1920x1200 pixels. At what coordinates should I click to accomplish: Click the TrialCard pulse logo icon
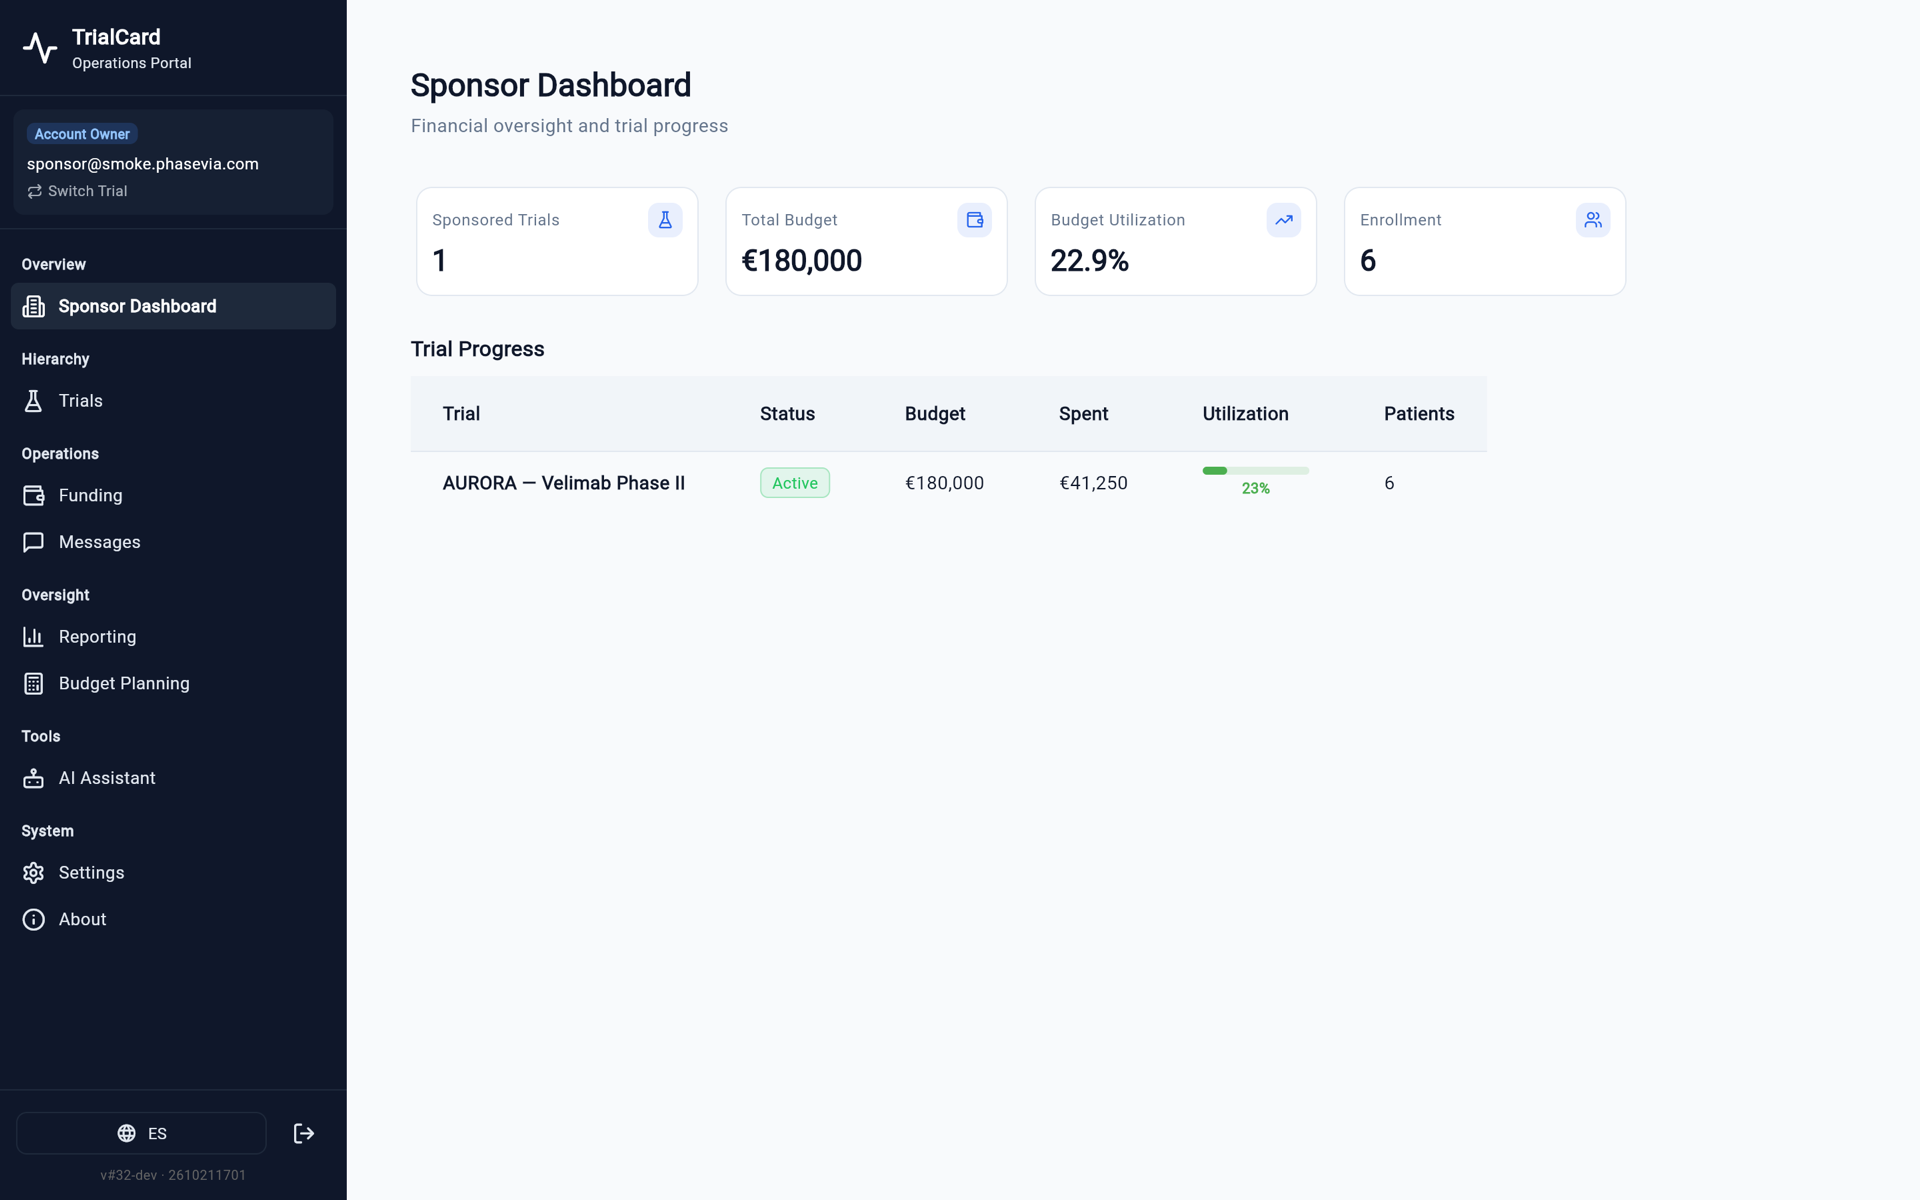click(40, 48)
